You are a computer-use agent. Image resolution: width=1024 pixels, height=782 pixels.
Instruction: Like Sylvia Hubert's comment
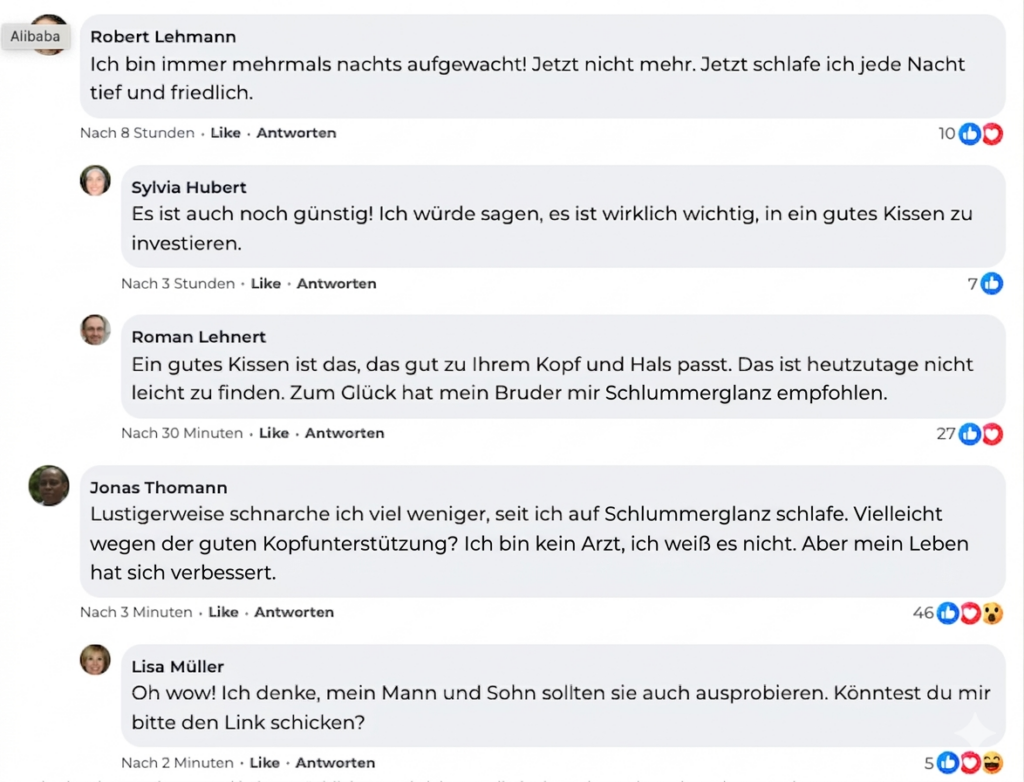click(265, 284)
